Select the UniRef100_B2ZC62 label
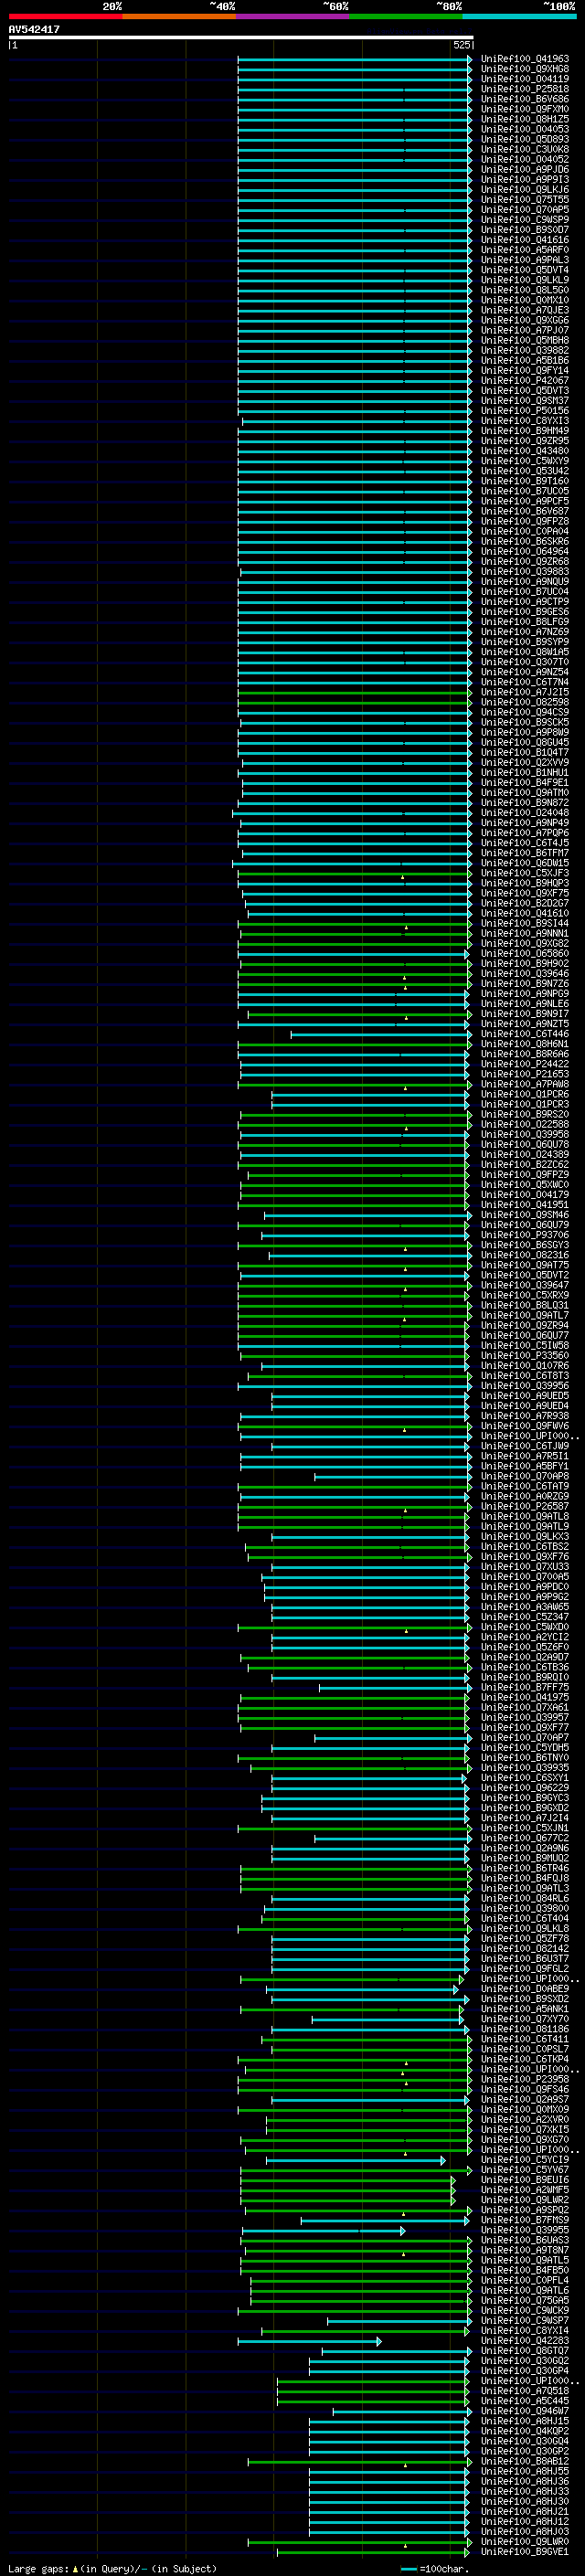Viewport: 585px width, 2576px height. click(525, 1165)
